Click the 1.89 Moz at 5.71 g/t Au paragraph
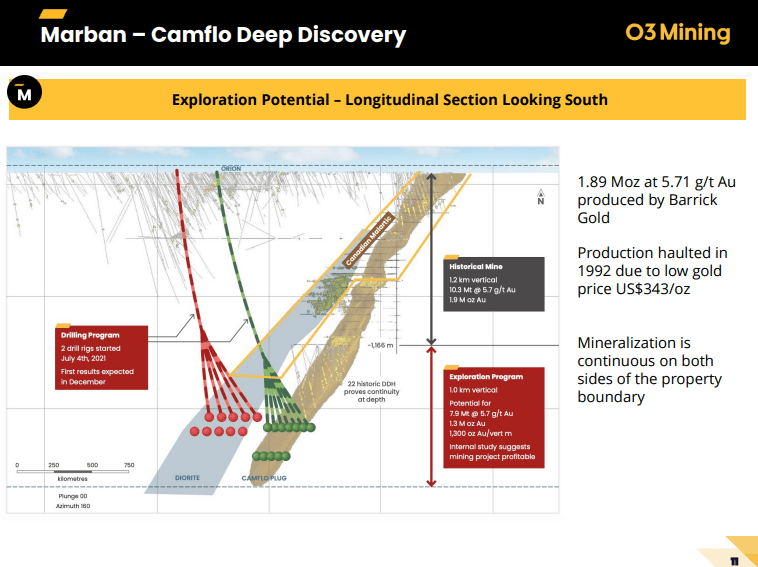The height and width of the screenshot is (567, 758). [656, 200]
